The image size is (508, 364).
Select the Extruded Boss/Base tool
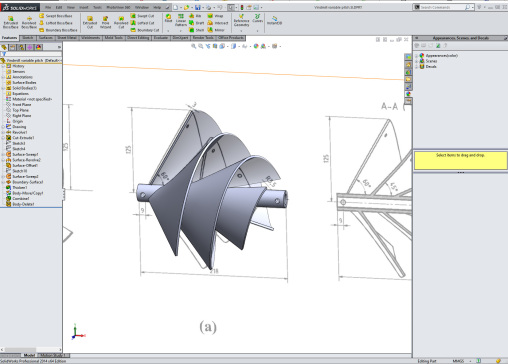coord(11,22)
